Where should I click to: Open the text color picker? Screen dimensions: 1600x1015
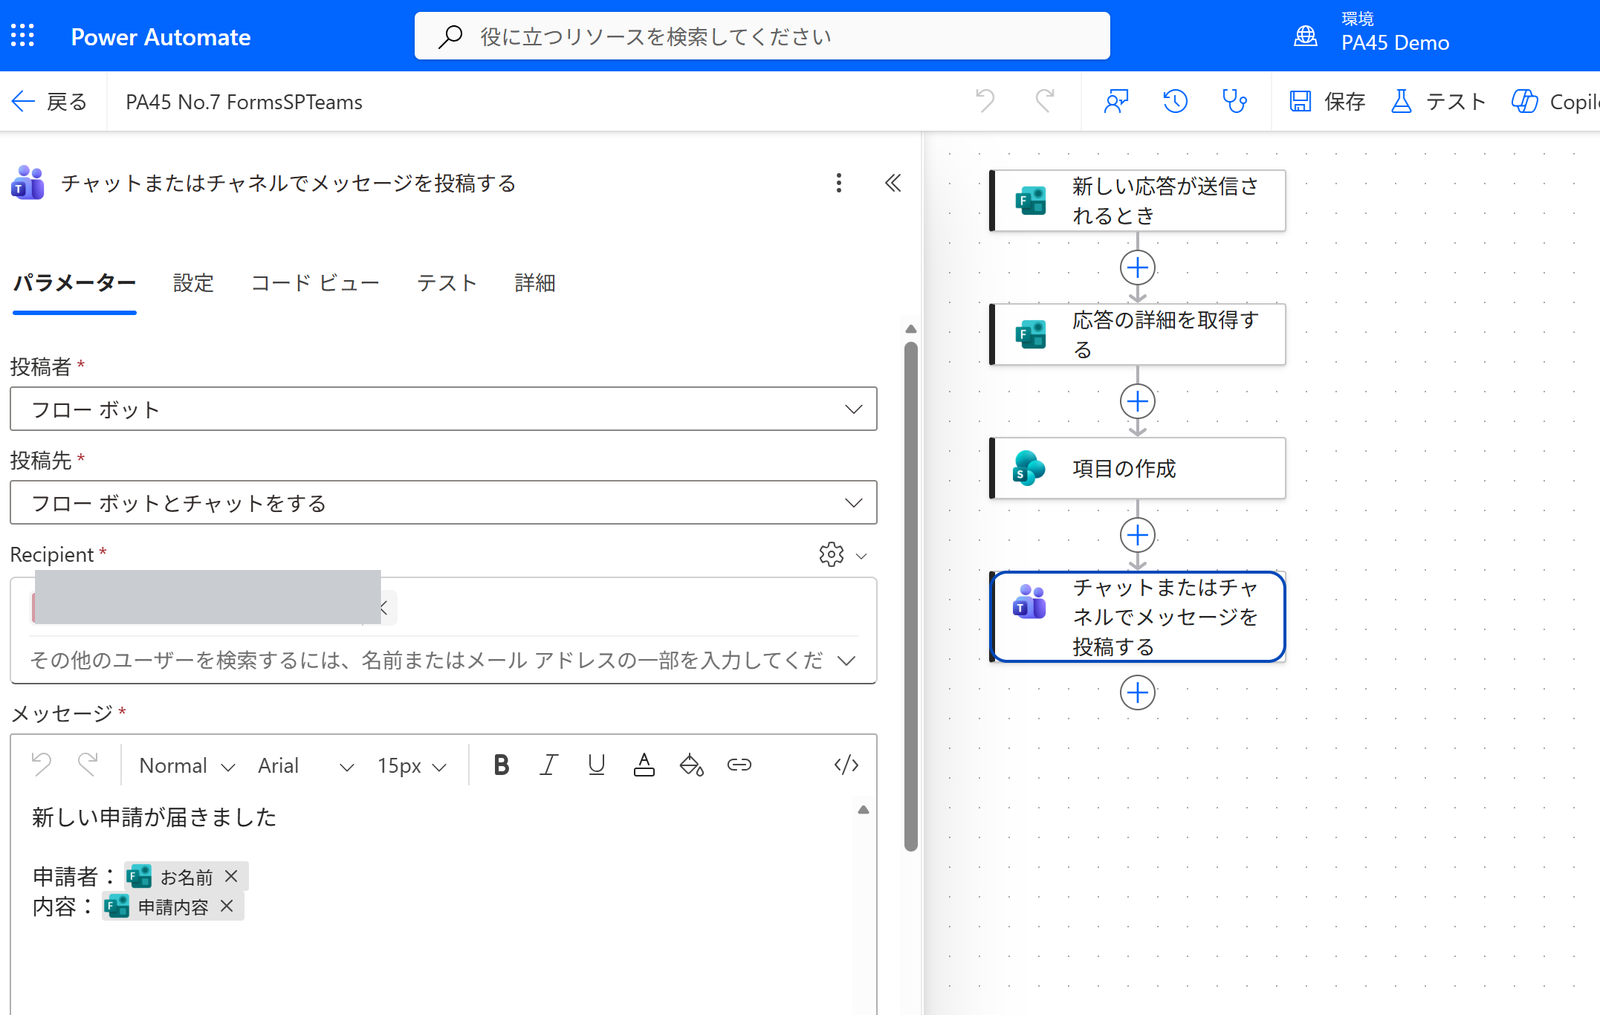pos(644,765)
